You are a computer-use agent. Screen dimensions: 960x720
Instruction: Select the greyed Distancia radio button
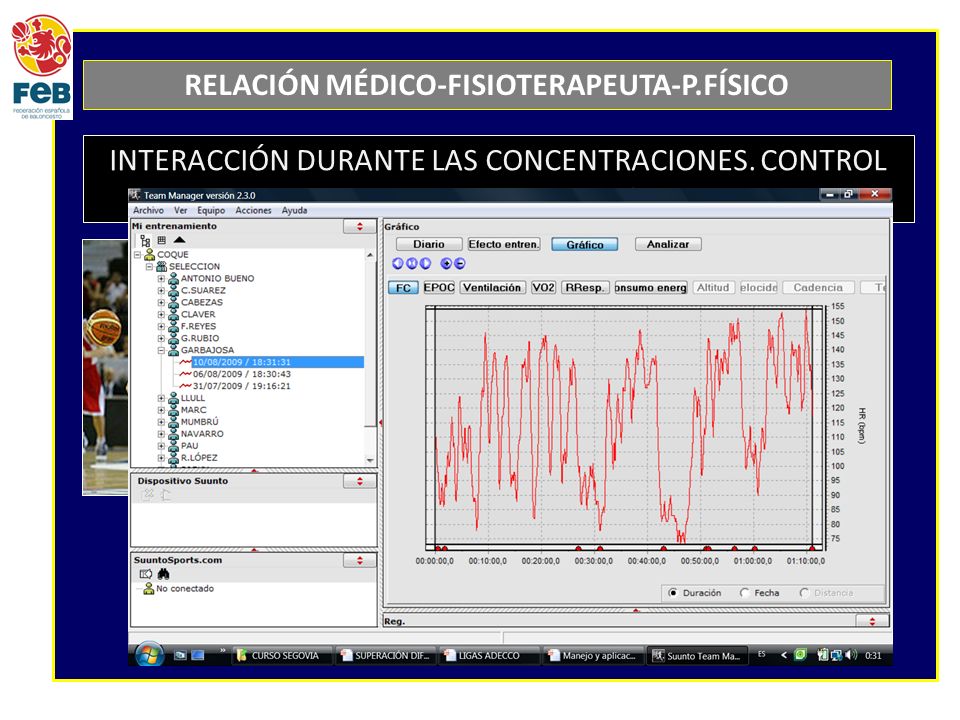[x=804, y=593]
